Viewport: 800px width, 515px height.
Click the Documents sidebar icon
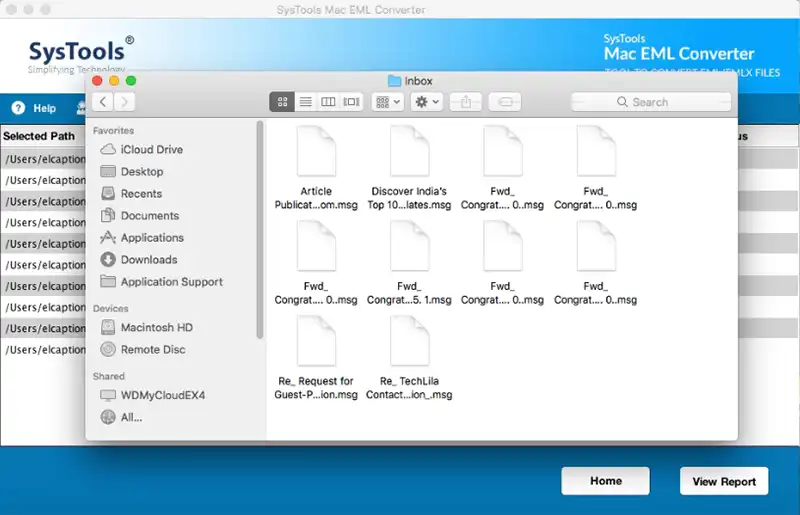pos(108,215)
